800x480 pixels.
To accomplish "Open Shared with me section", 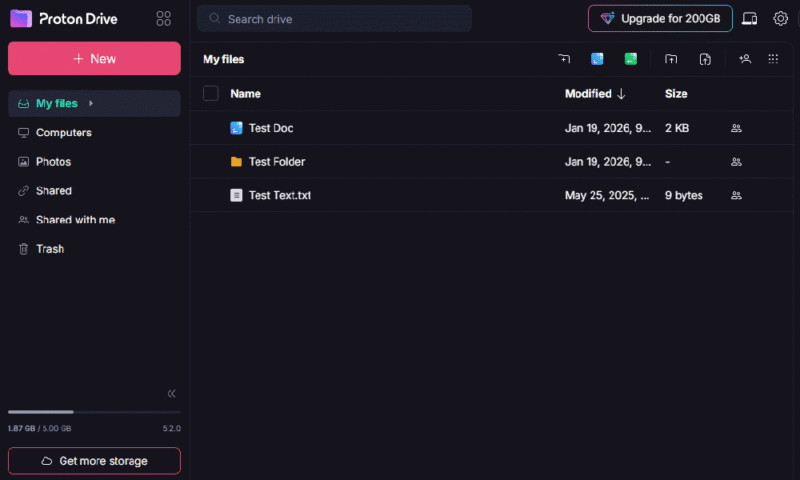I will pyautogui.click(x=94, y=220).
